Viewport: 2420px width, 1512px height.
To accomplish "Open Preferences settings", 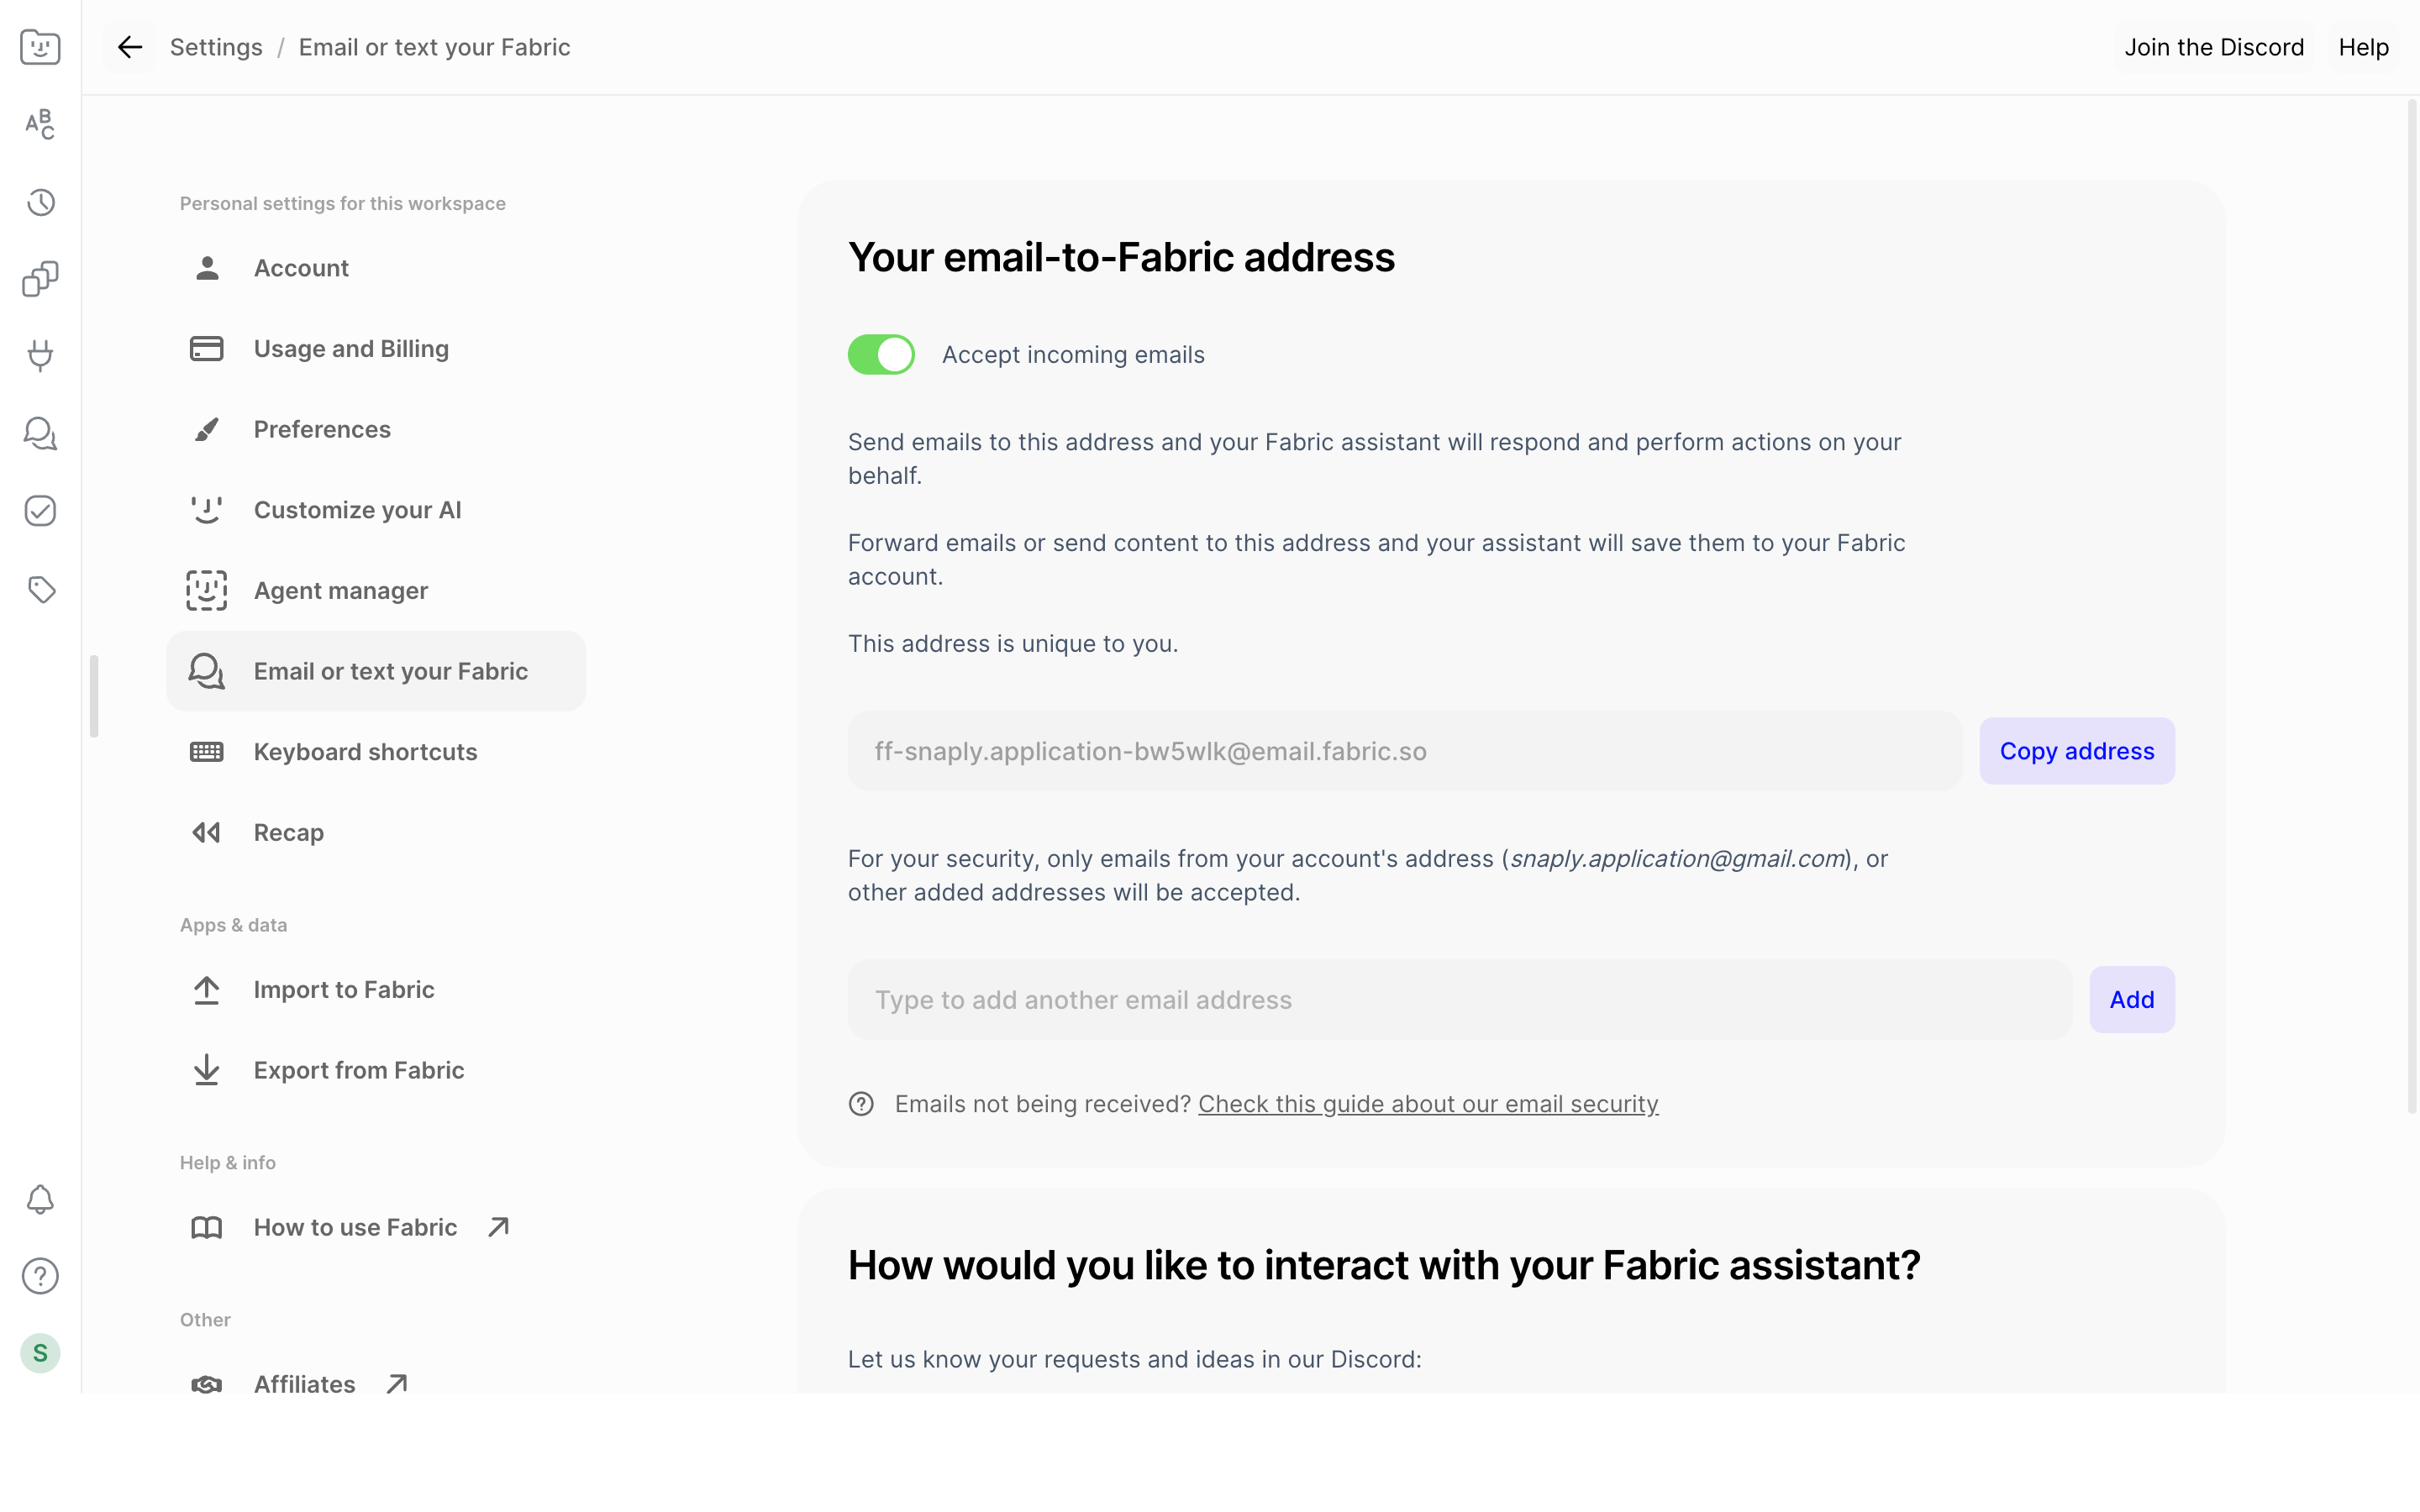I will 376,429.
